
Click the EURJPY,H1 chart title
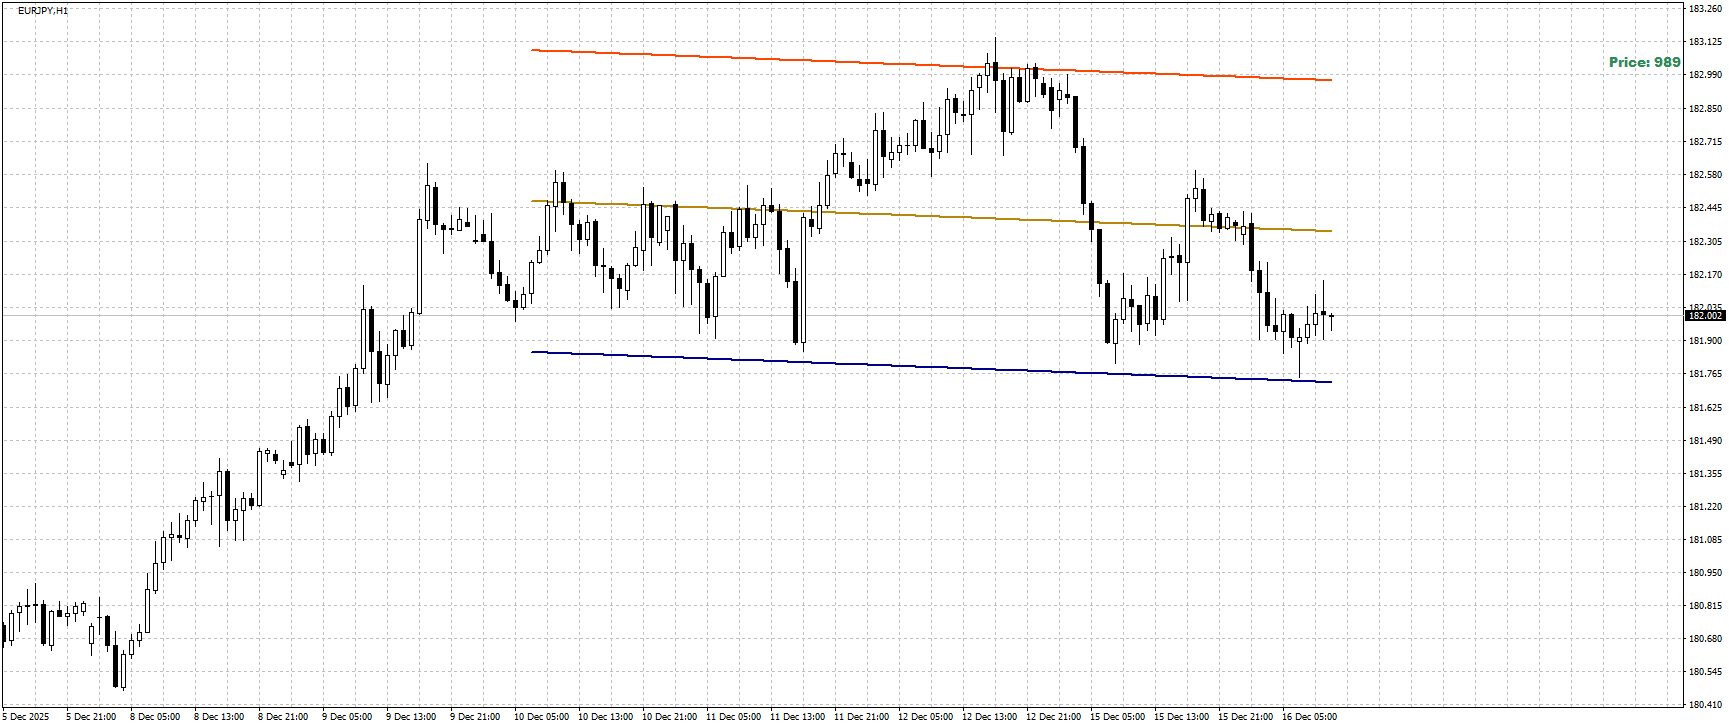tap(43, 10)
